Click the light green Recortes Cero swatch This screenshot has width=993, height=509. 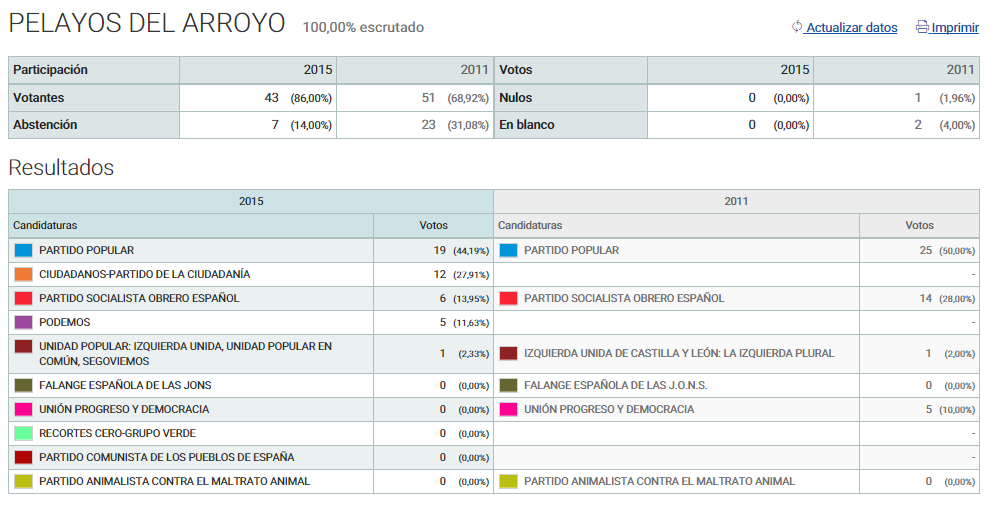pyautogui.click(x=23, y=433)
